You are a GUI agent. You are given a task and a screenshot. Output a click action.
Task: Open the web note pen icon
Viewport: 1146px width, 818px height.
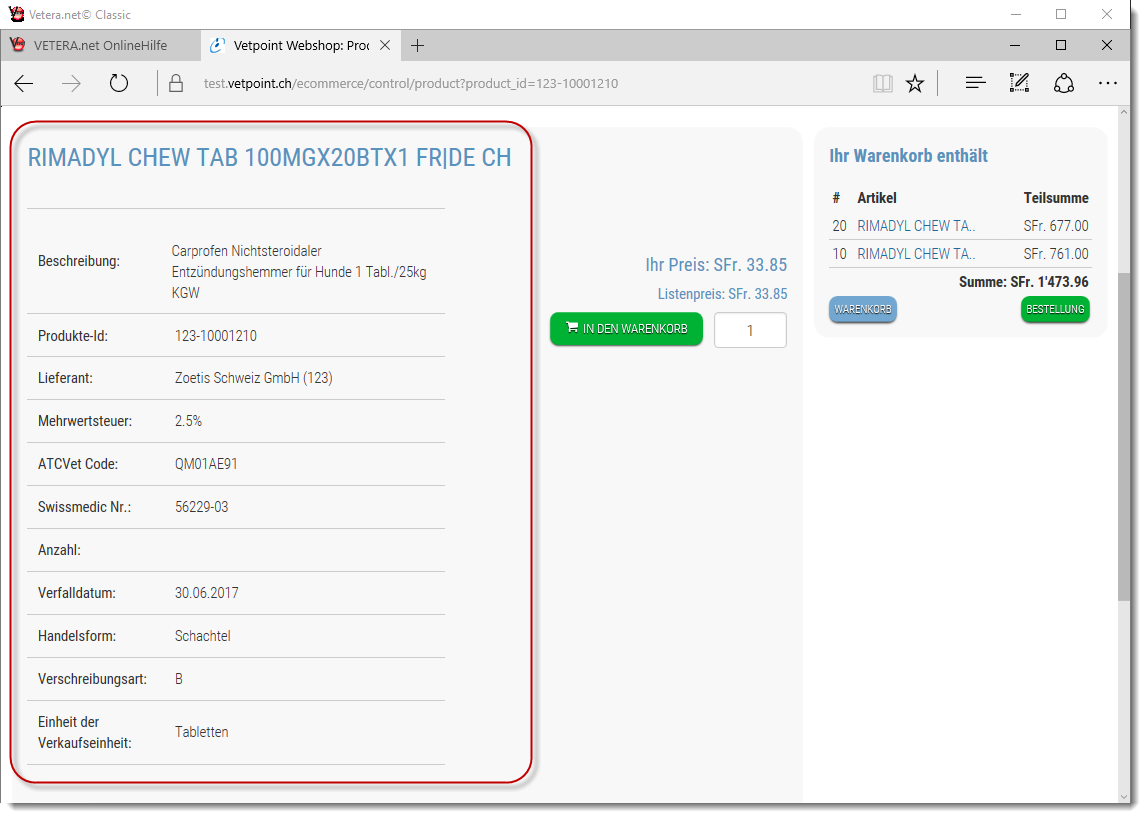(x=1019, y=84)
